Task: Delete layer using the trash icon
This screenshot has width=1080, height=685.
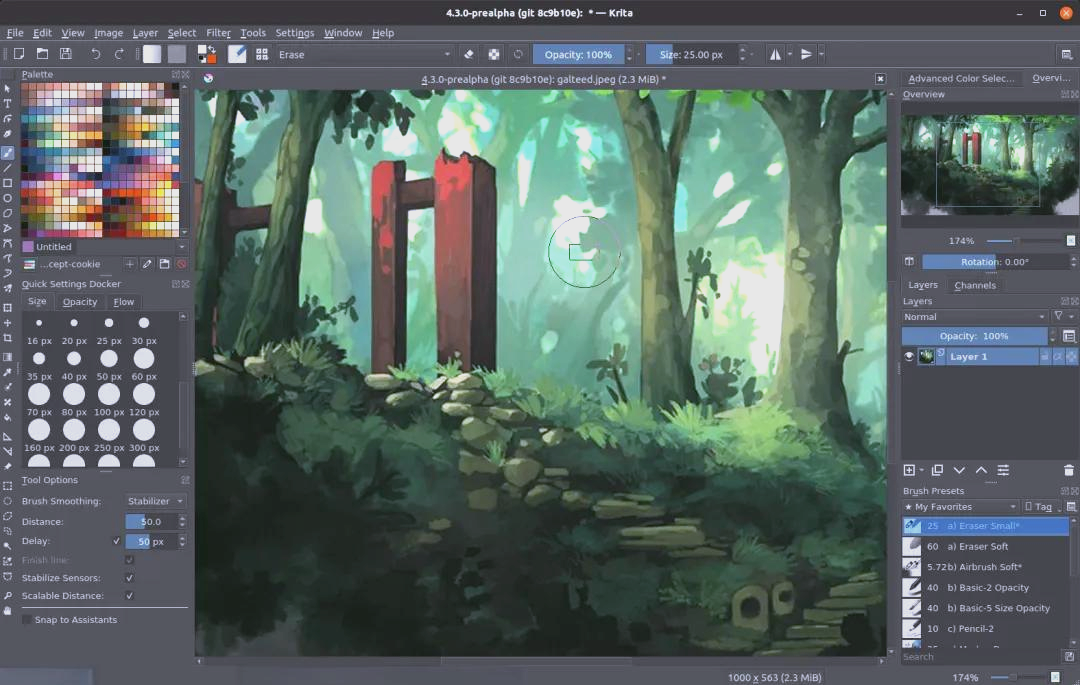Action: [1068, 470]
